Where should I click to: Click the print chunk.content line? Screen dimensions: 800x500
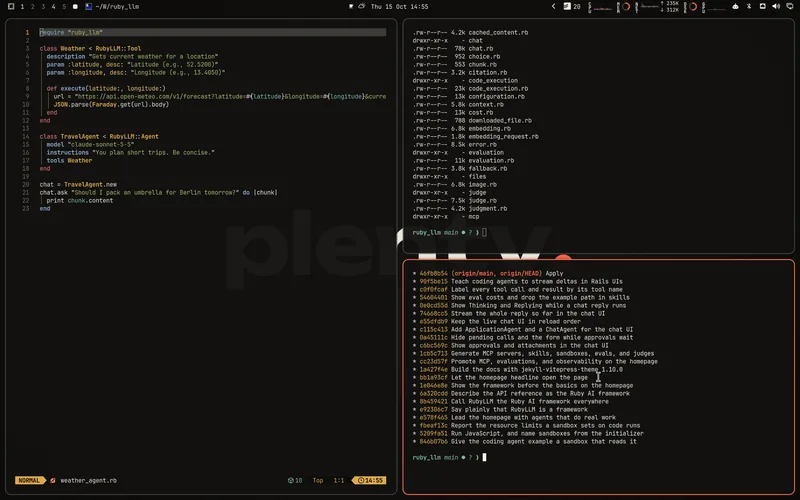coord(80,201)
